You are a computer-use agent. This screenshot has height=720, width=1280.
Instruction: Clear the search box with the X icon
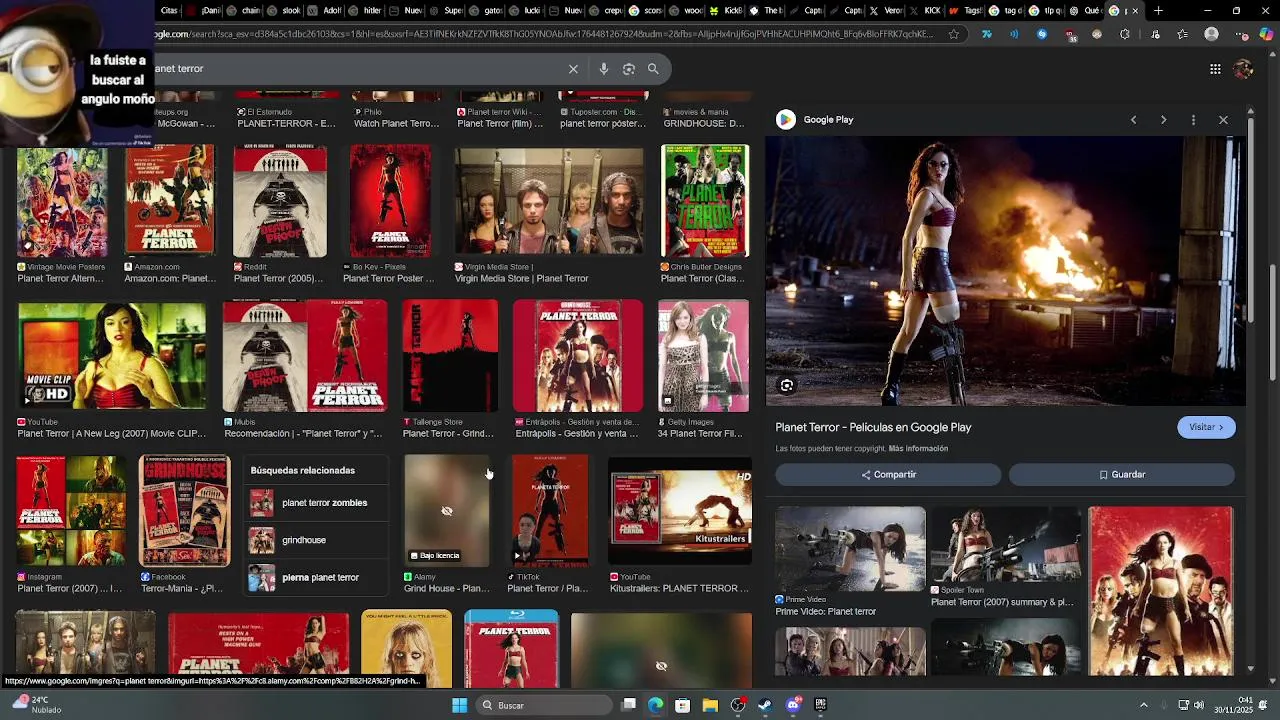coord(573,69)
